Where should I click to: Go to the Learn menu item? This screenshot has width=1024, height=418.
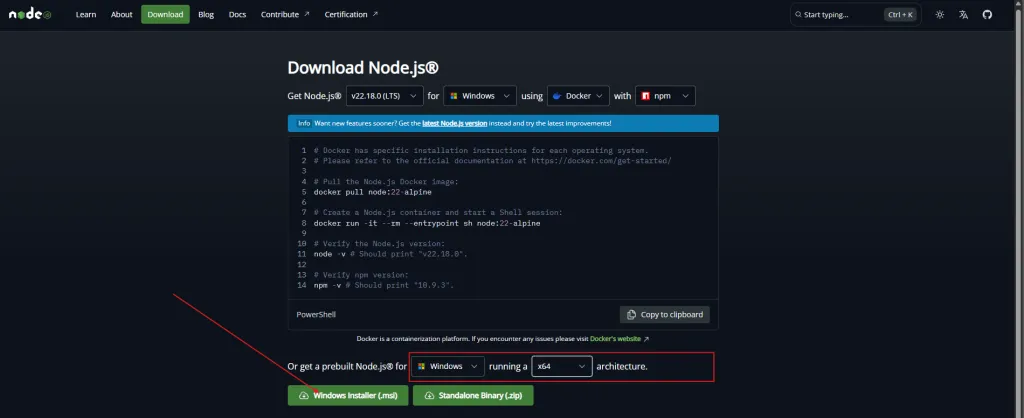point(87,15)
